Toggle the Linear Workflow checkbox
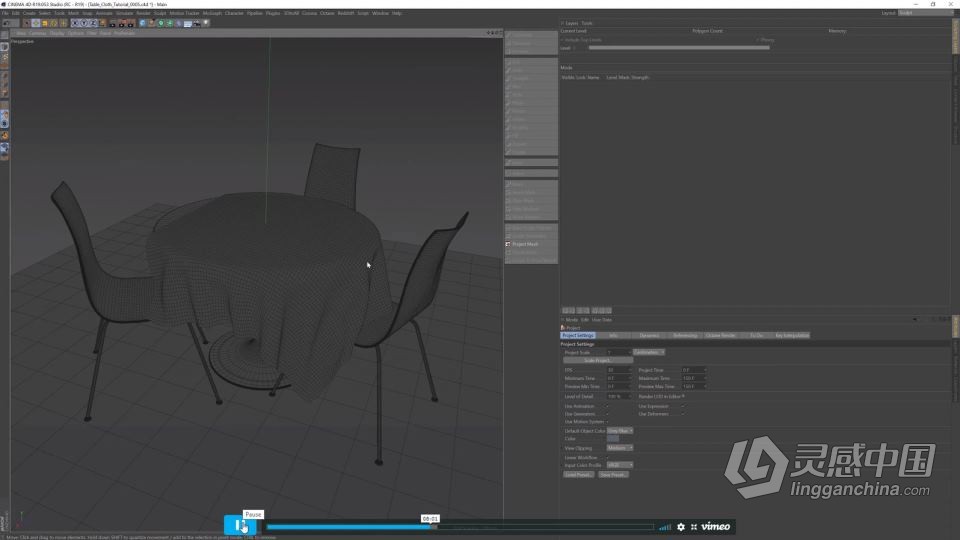 pos(607,457)
